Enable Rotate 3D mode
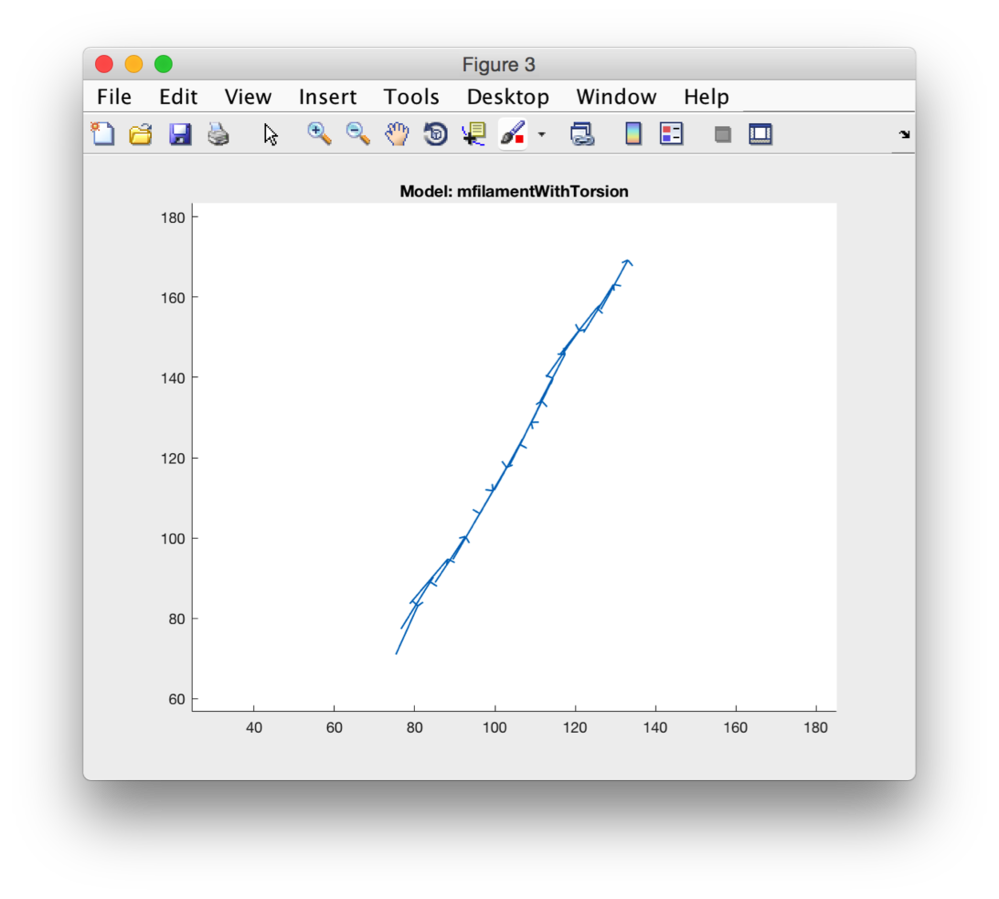Viewport: 999px width, 899px height. (x=435, y=133)
